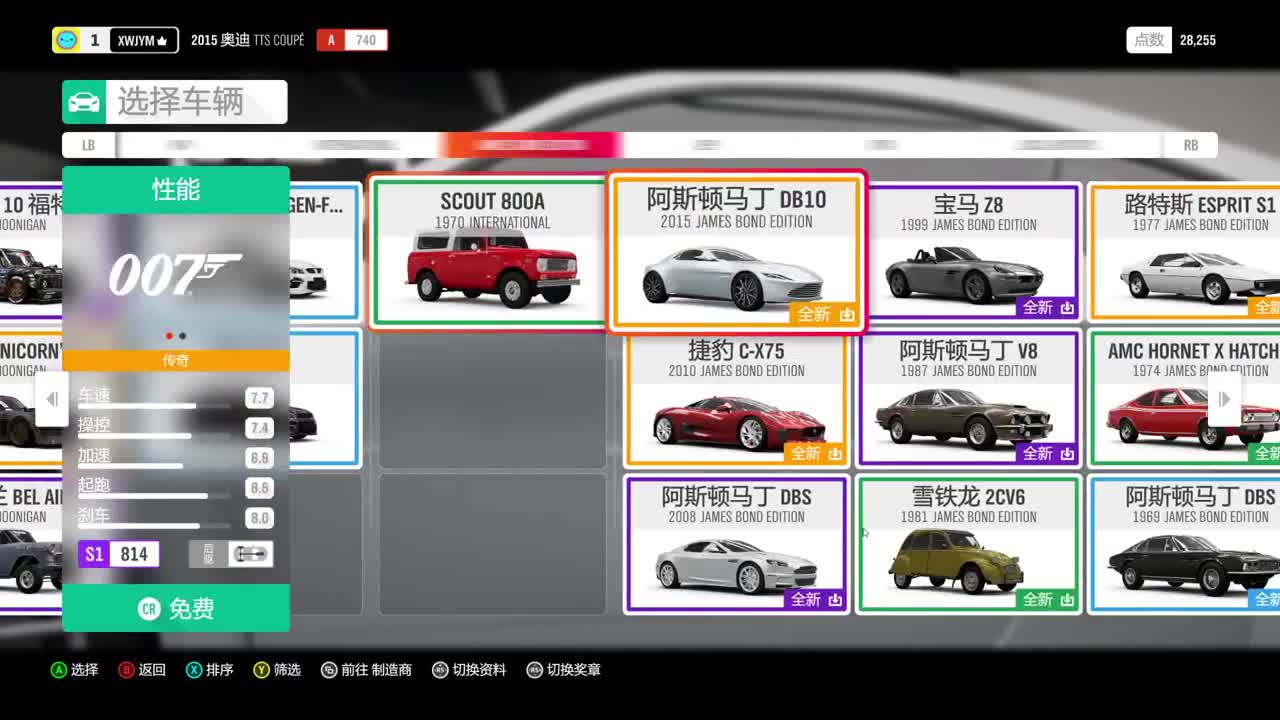Click the 2015 奥迪 TTS COUPÉ car name

click(x=248, y=40)
